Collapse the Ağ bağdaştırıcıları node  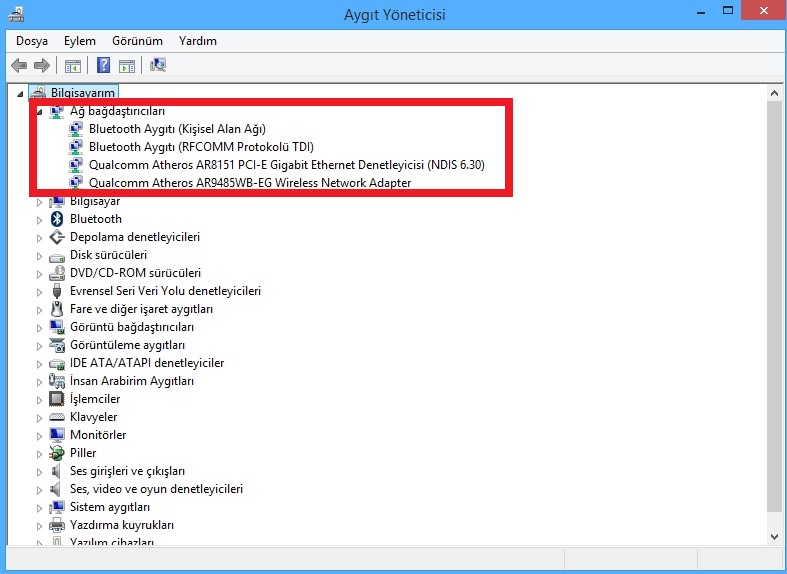pyautogui.click(x=40, y=112)
